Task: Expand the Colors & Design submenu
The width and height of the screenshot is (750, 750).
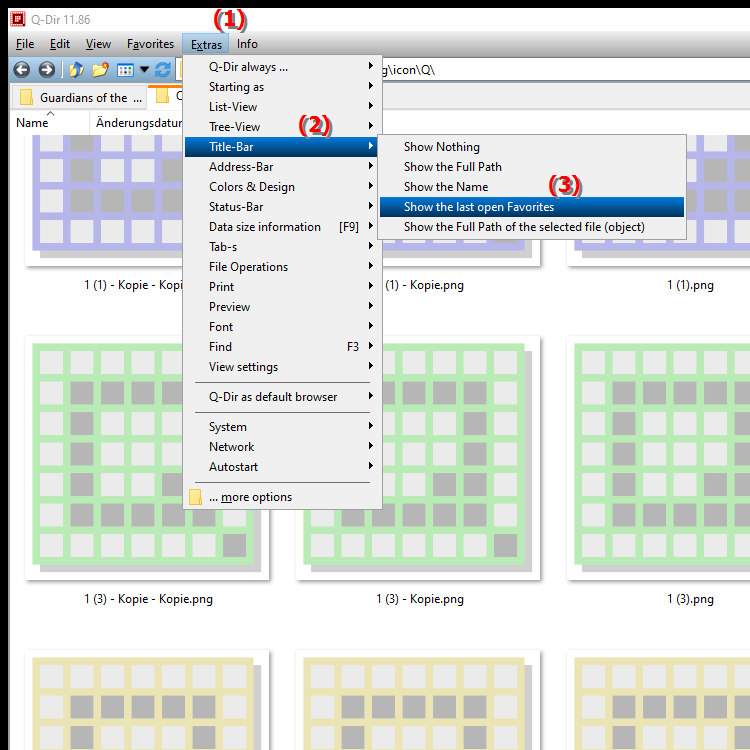Action: click(283, 187)
